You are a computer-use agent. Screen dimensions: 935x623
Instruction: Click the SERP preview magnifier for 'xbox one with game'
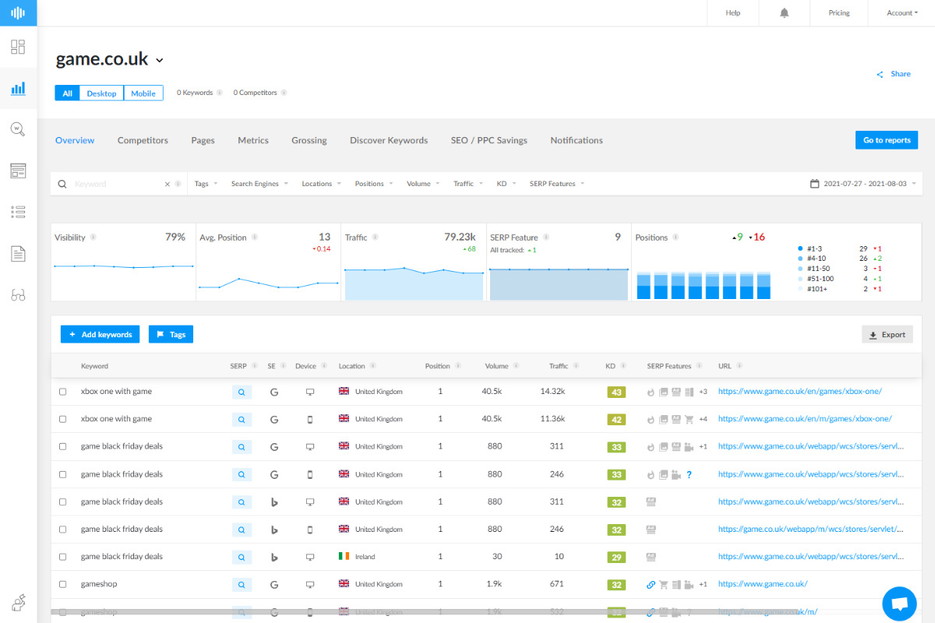click(x=240, y=391)
